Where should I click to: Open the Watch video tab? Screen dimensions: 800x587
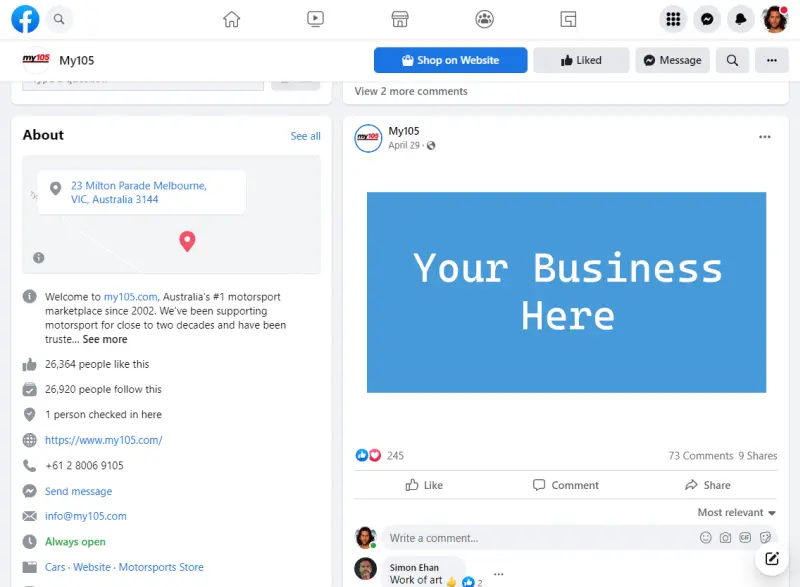(315, 19)
